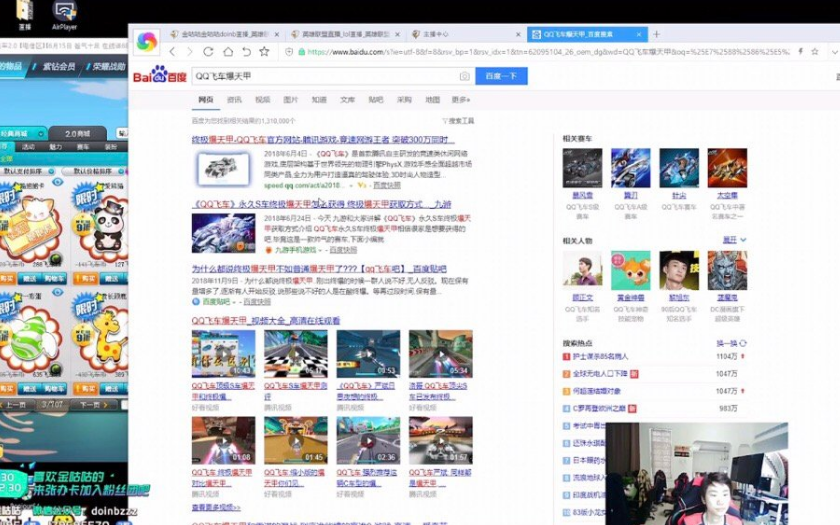Go back with the browser back arrow
840x525 pixels.
[x=172, y=51]
